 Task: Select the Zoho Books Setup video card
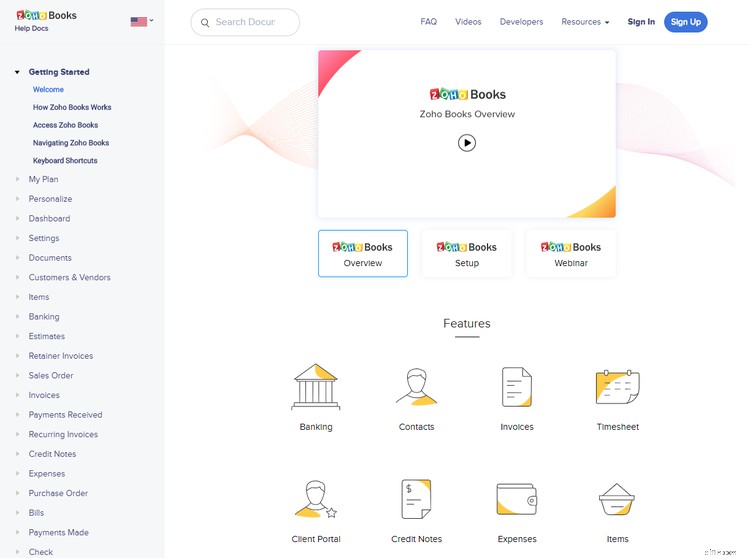pyautogui.click(x=467, y=253)
